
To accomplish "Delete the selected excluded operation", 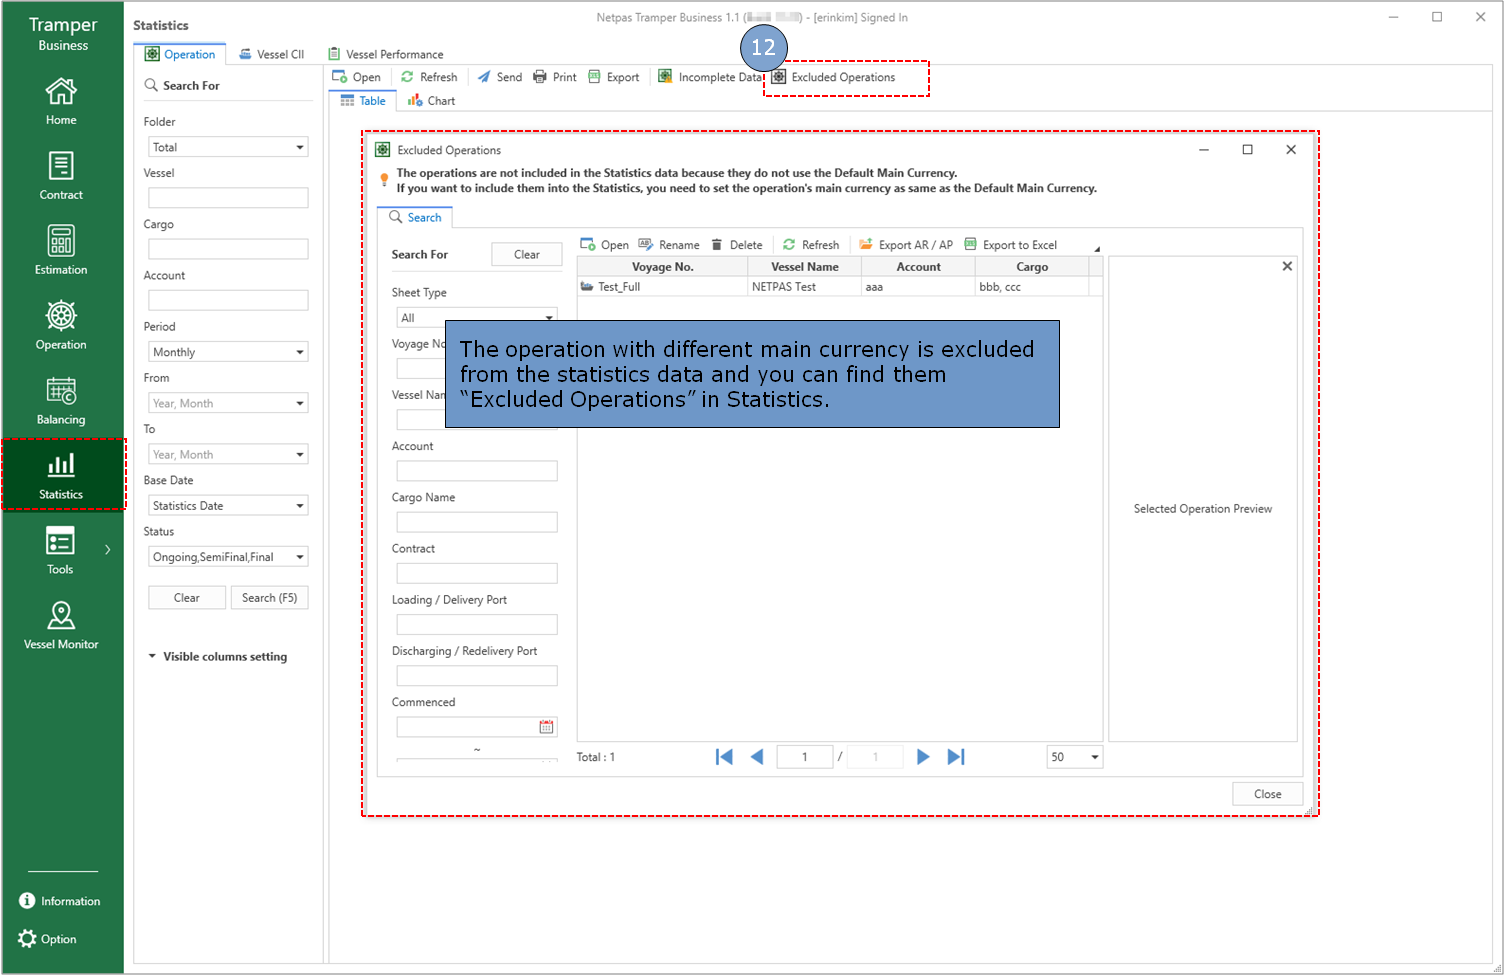I will pyautogui.click(x=737, y=245).
